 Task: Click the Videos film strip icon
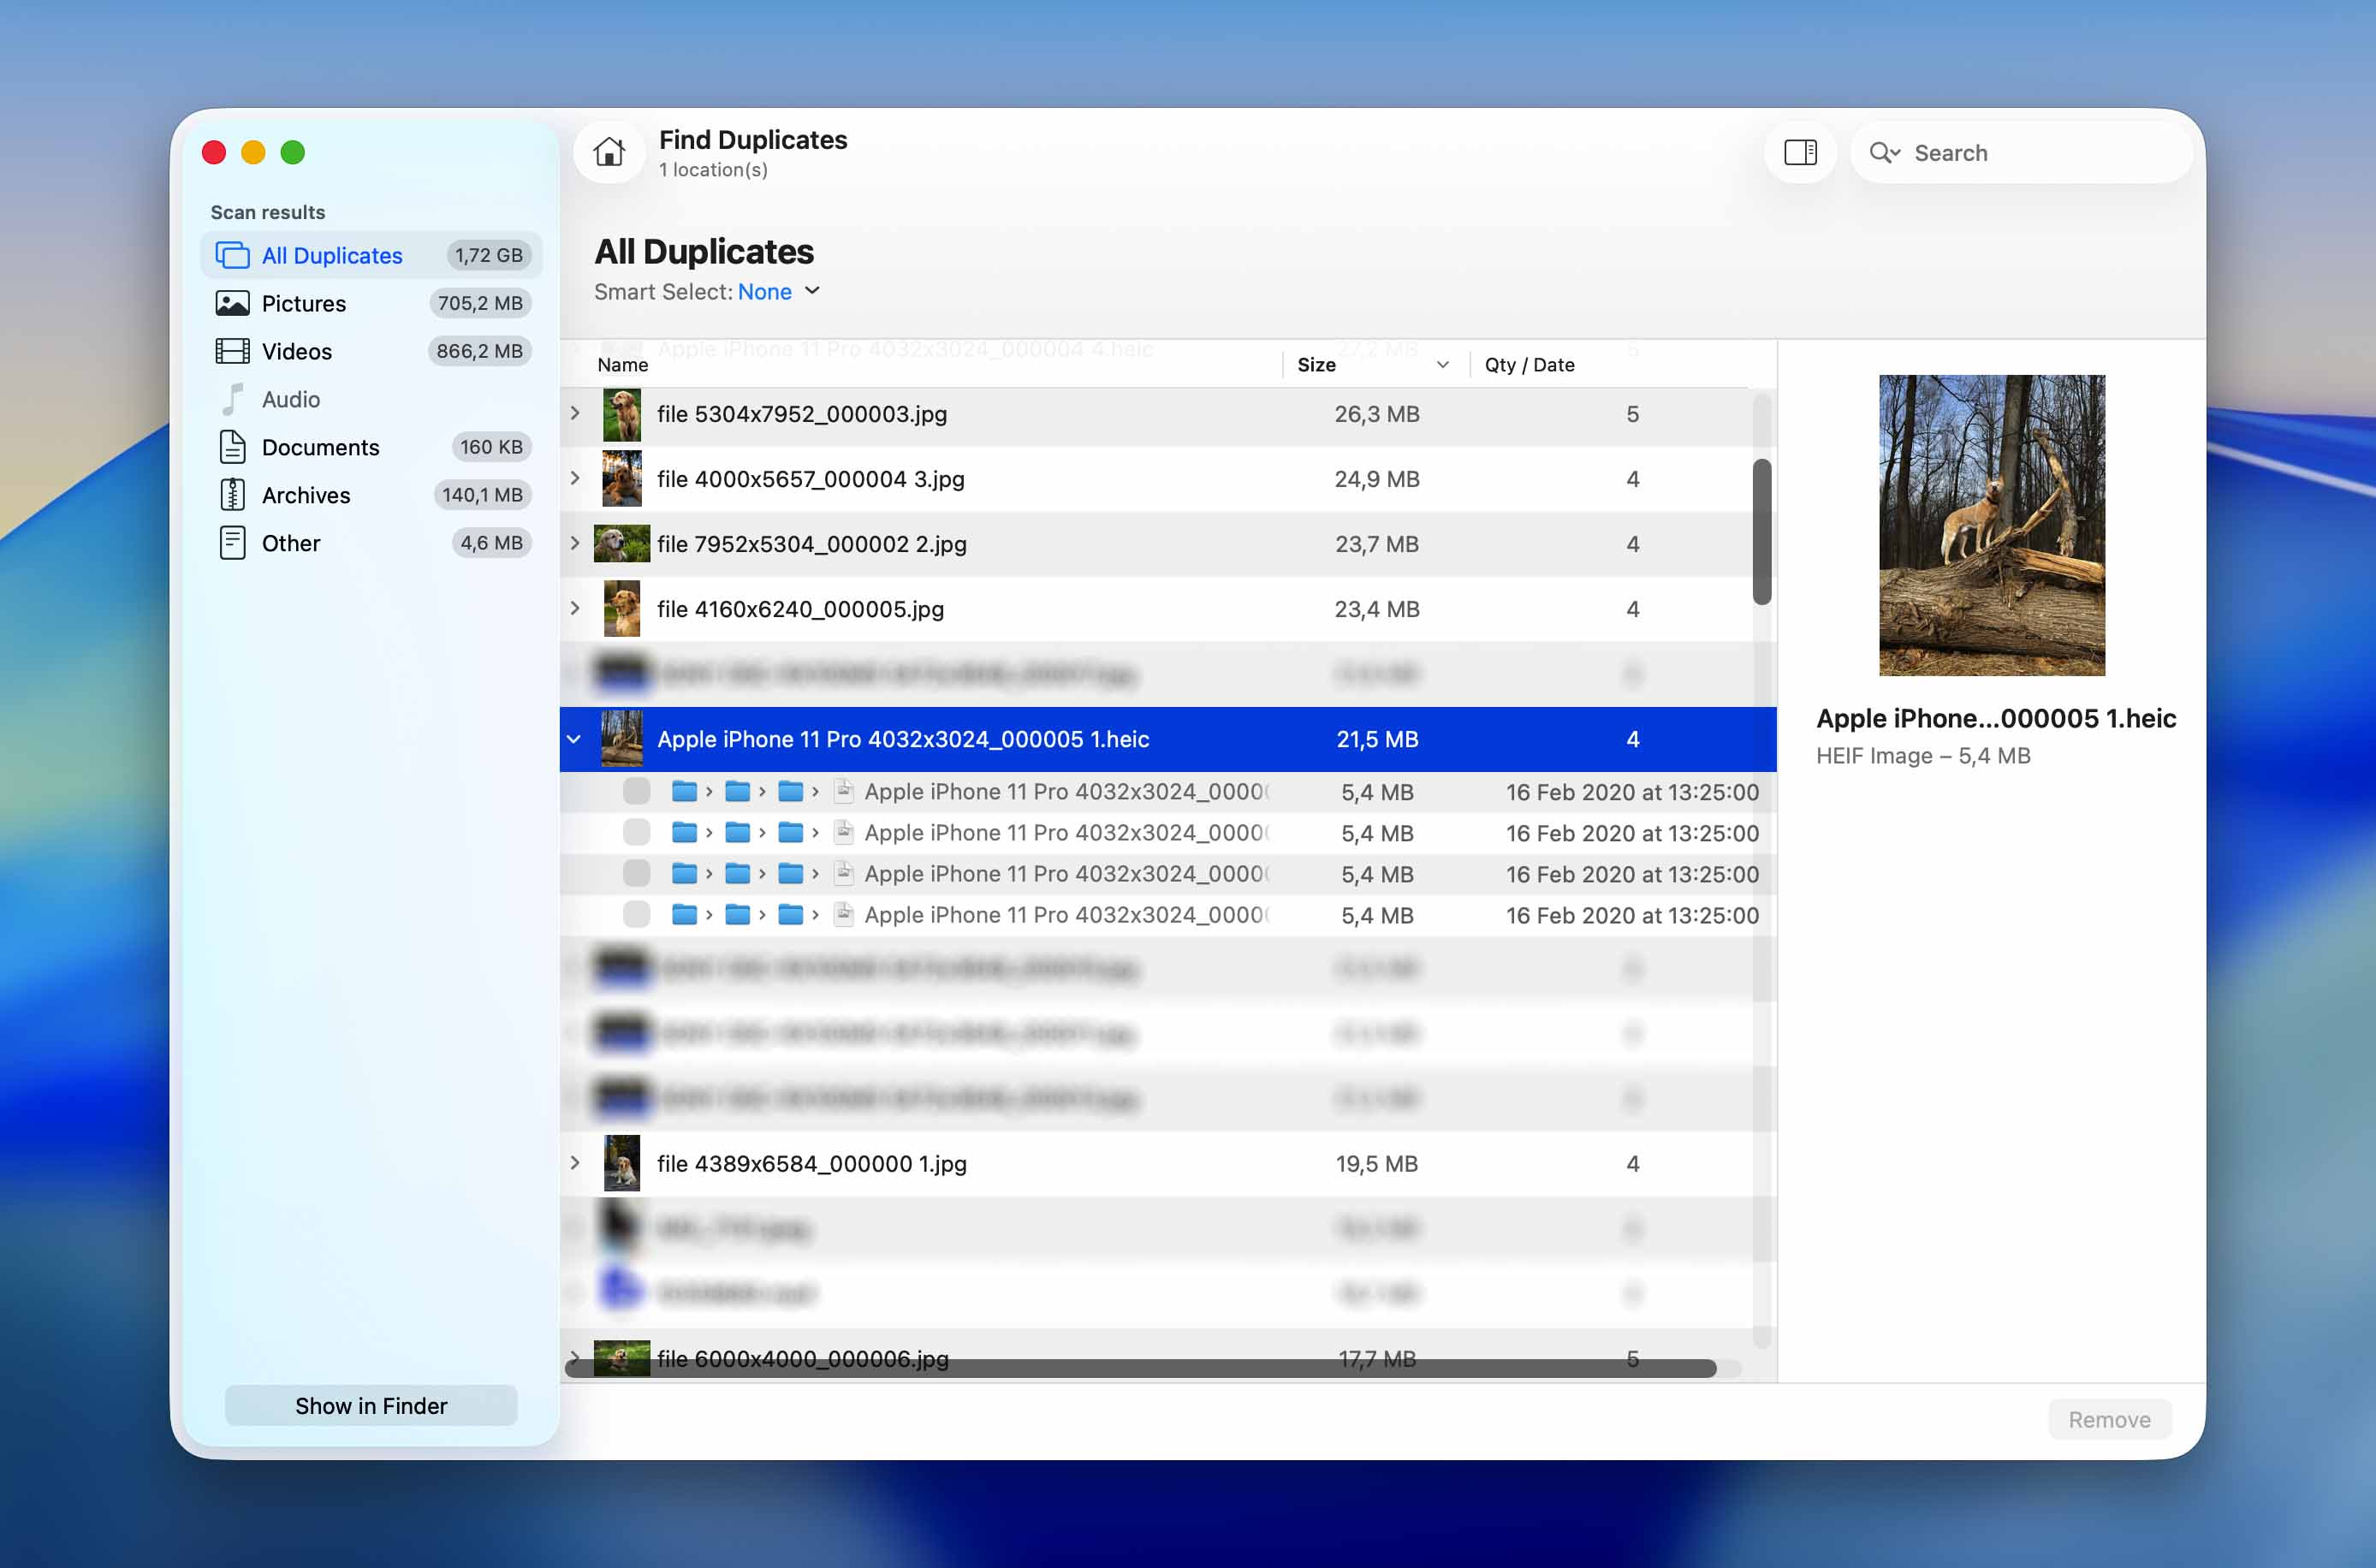click(232, 351)
